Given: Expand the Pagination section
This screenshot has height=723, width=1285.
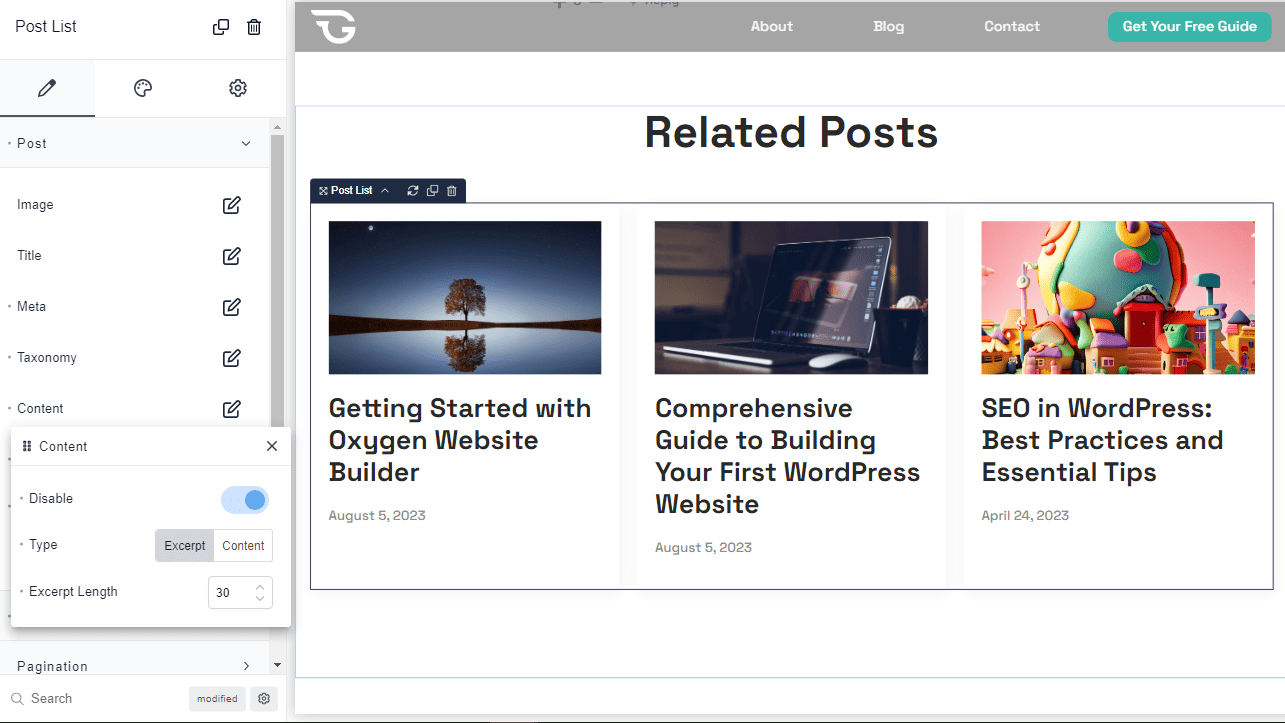Looking at the screenshot, I should 246,666.
